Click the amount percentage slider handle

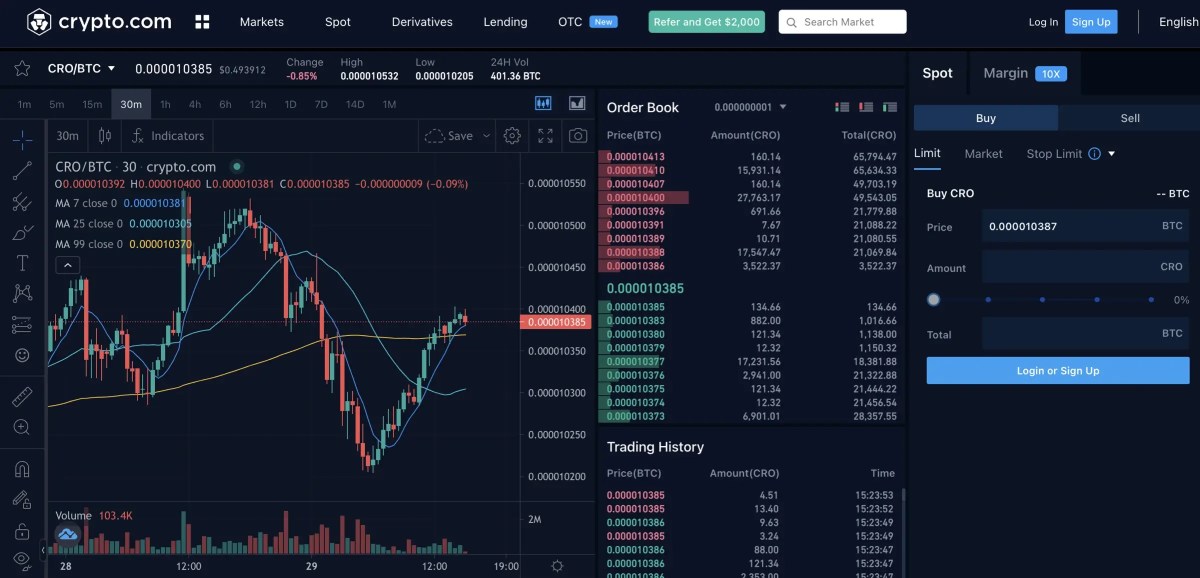click(933, 299)
